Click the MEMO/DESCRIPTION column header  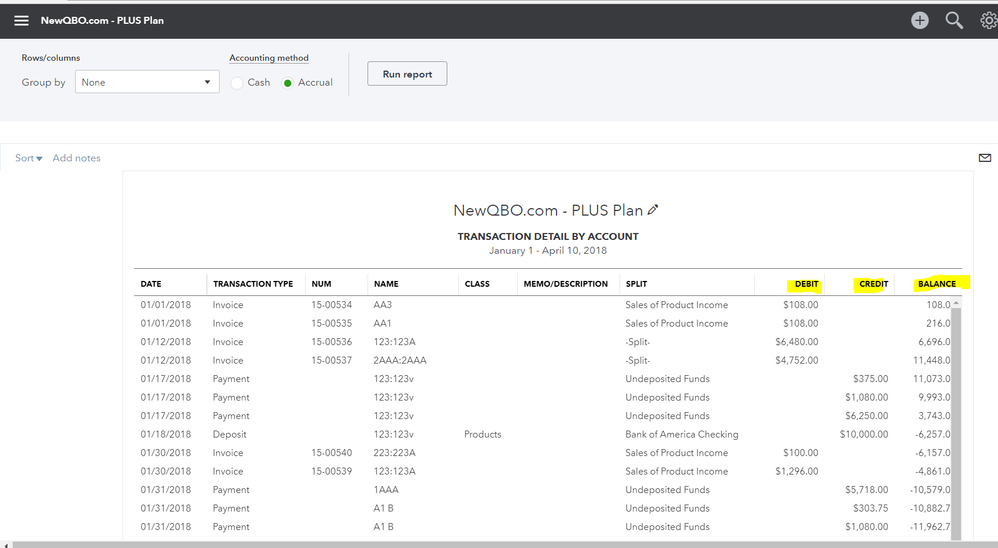click(x=566, y=284)
